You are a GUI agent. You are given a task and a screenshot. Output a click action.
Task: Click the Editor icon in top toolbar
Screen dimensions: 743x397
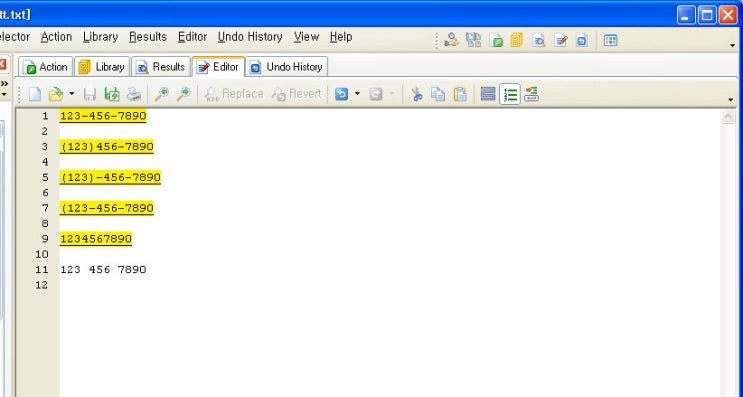[561, 41]
